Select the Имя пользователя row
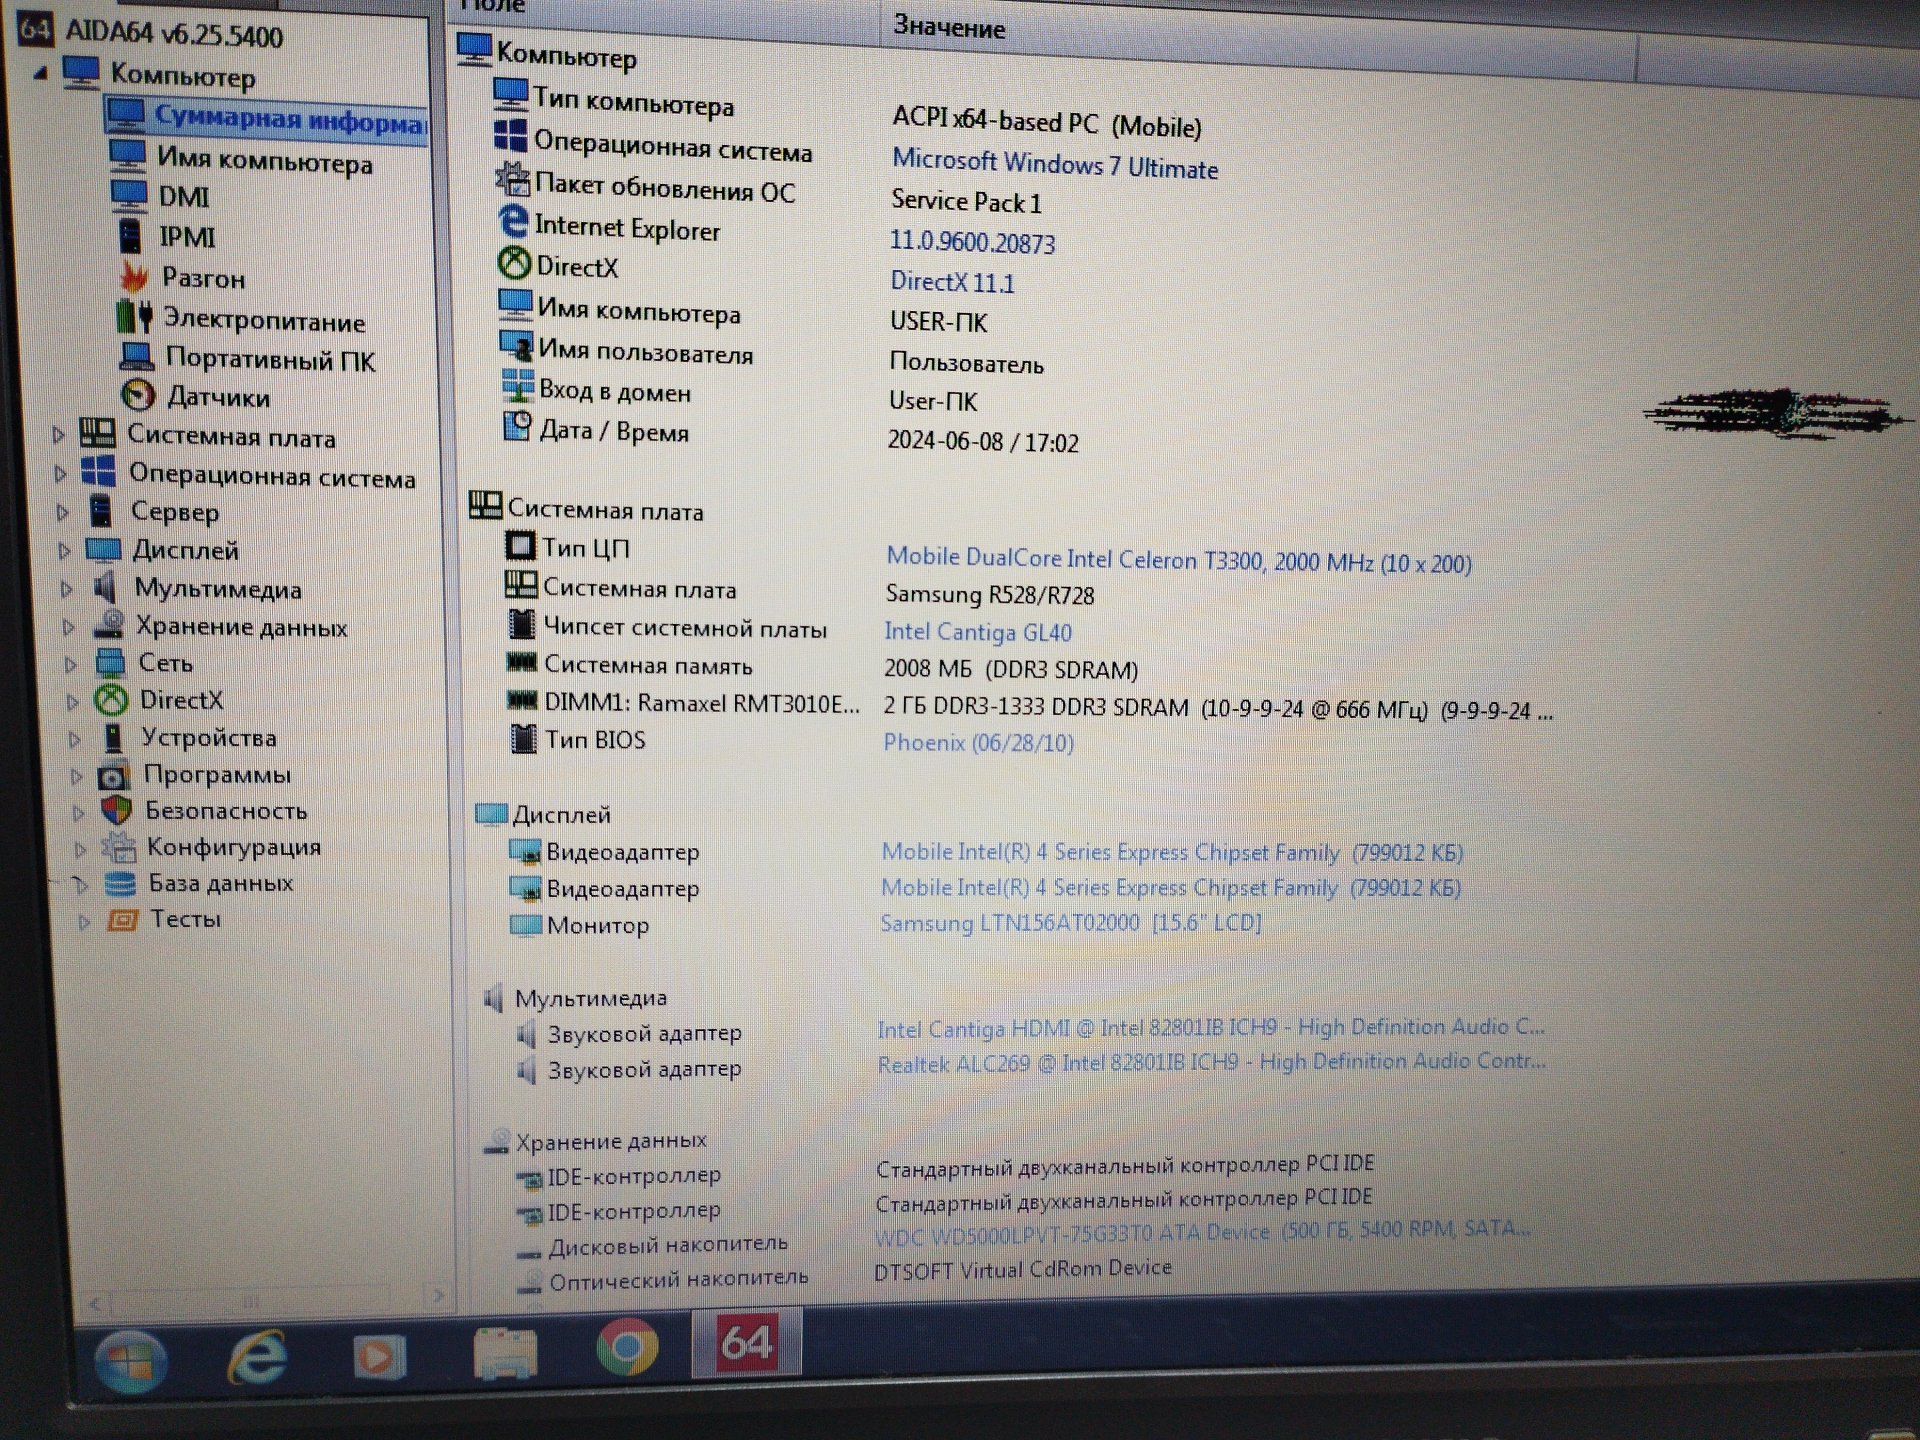 (771, 356)
